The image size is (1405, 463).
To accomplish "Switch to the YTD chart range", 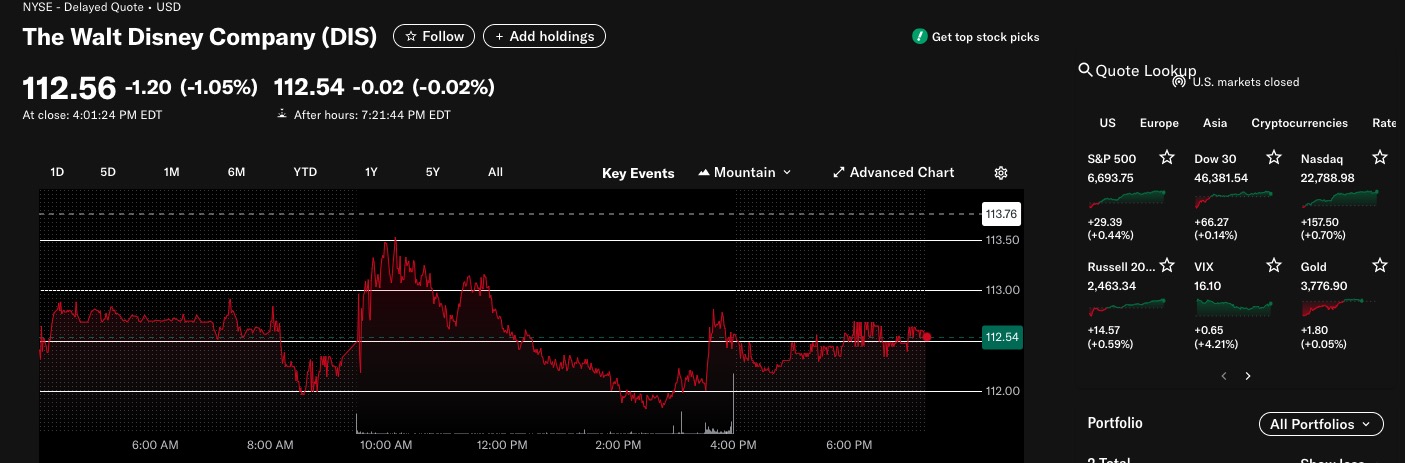I will point(305,172).
